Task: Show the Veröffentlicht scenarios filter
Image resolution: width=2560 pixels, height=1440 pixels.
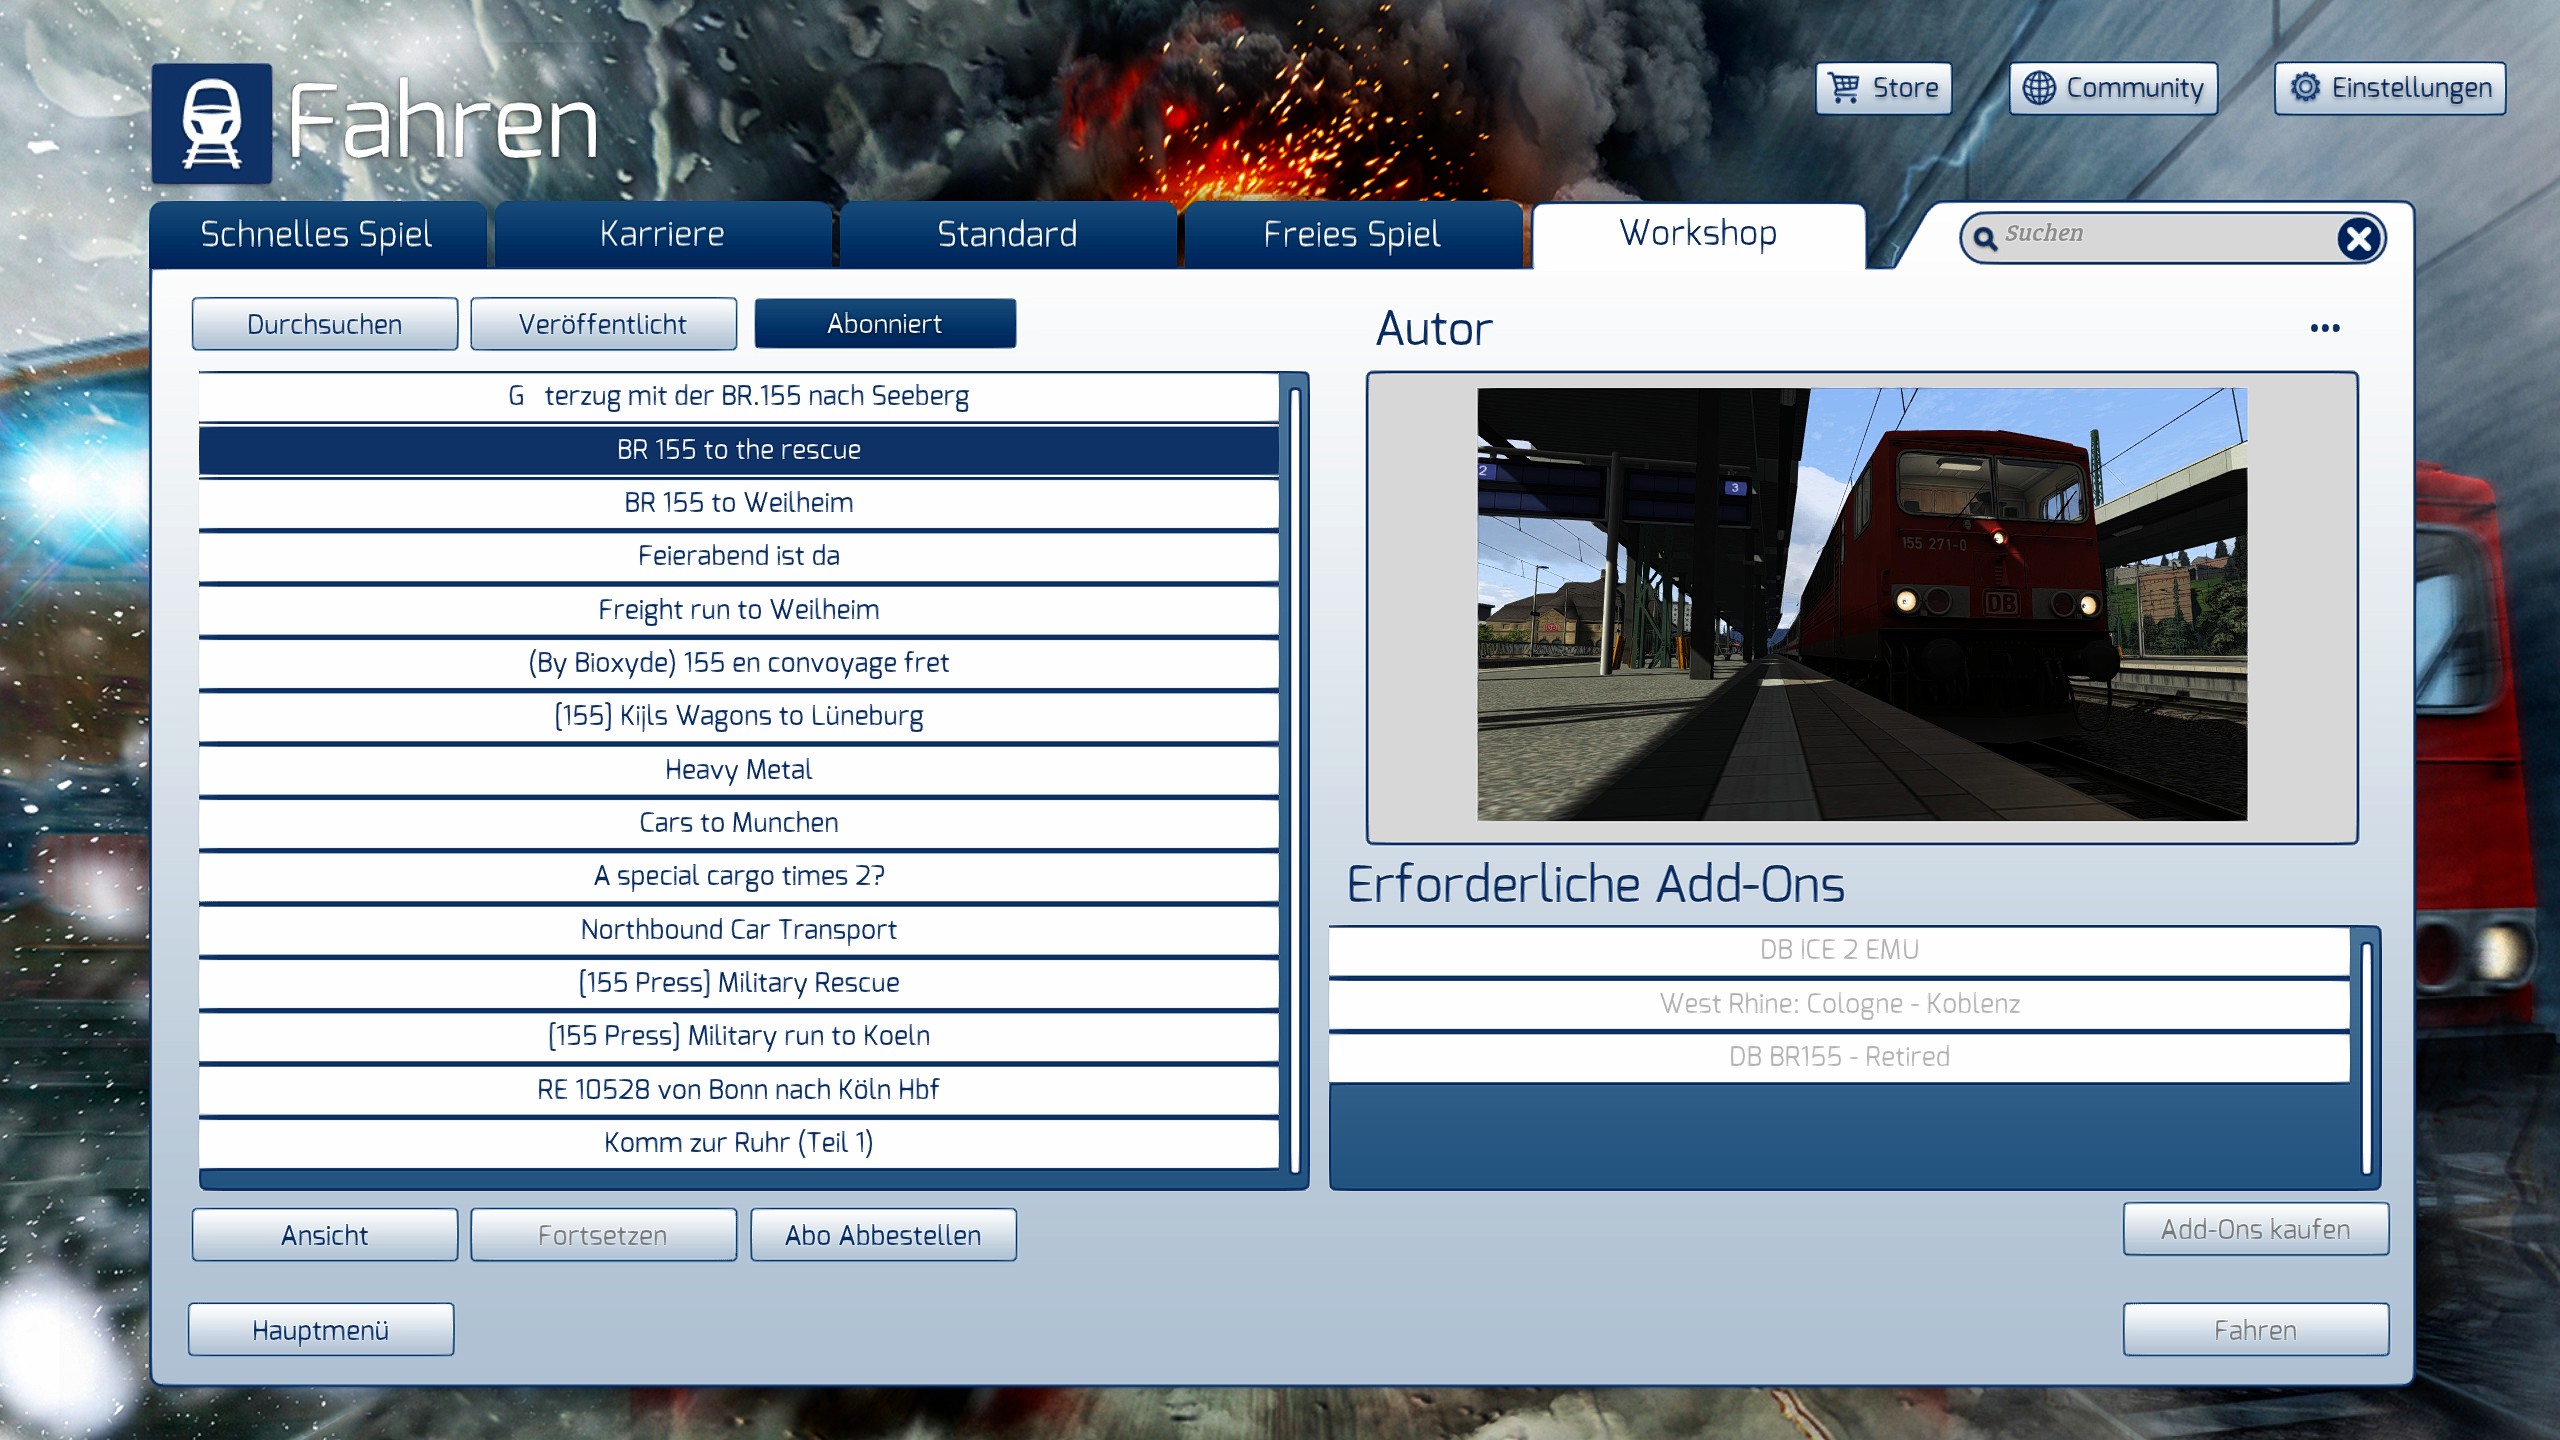Action: click(603, 324)
